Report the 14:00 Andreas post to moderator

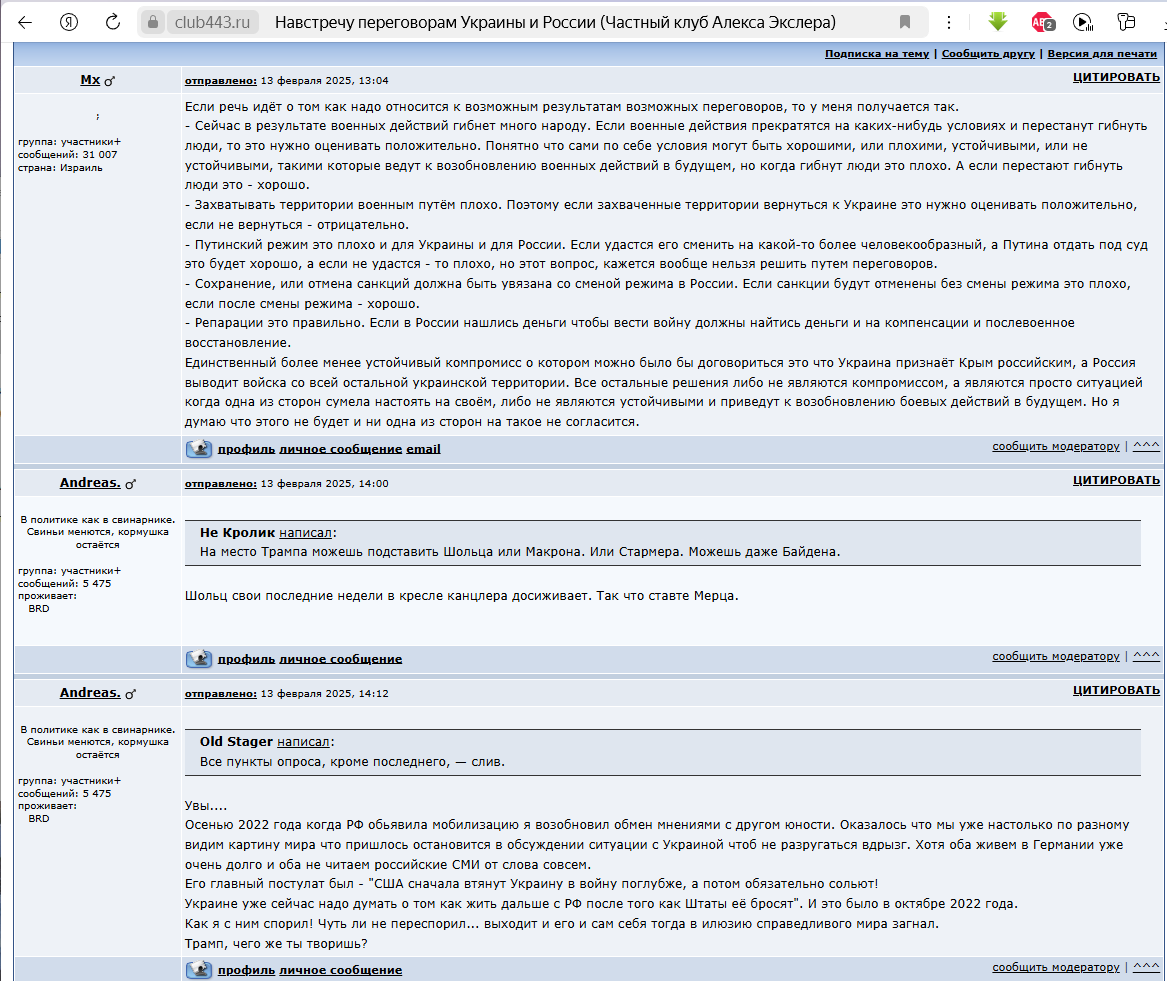click(1055, 657)
